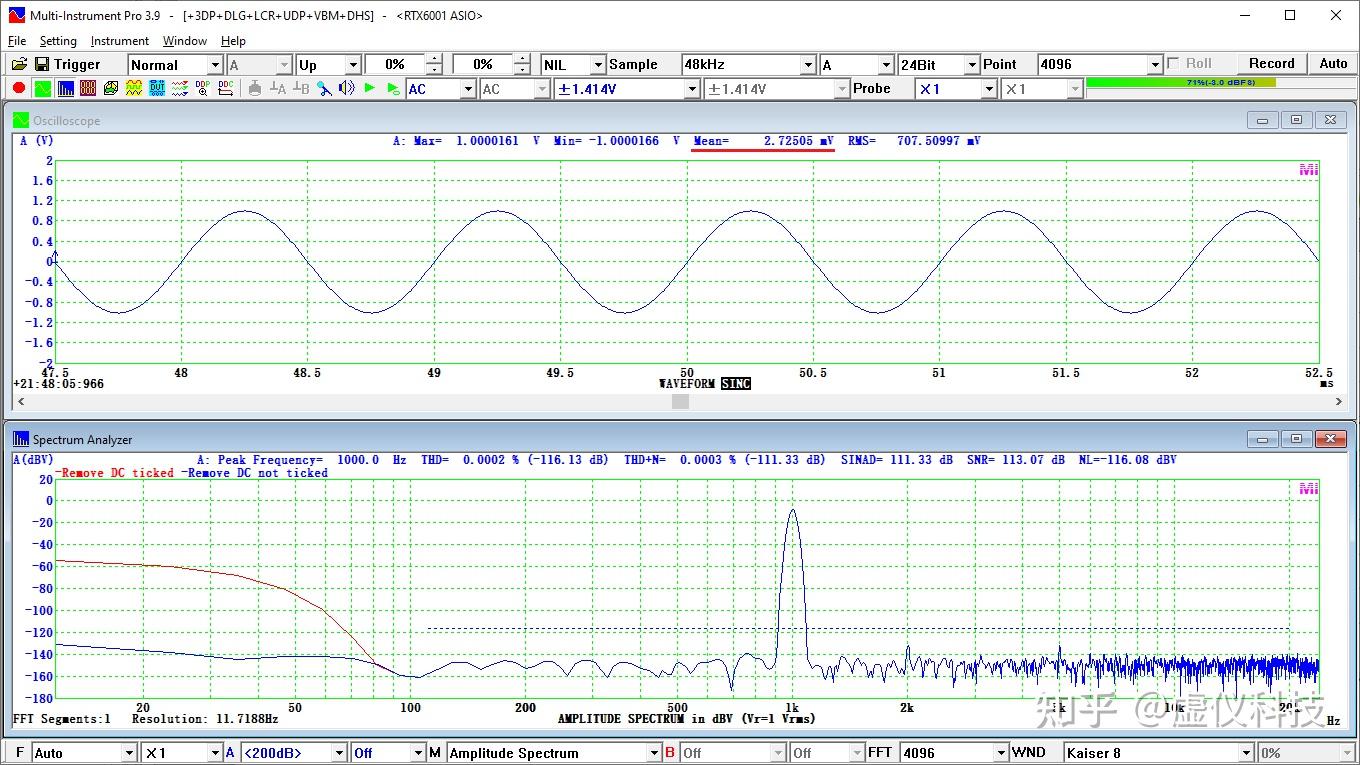Click the oscilloscope horizontal scrollbar thumb

click(x=680, y=401)
